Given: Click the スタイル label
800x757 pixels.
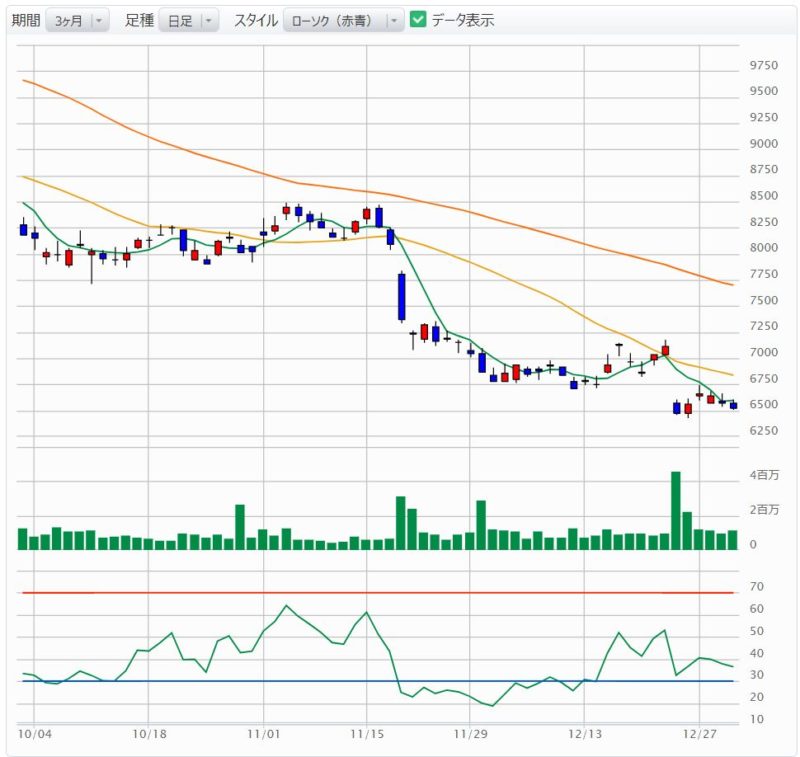Looking at the screenshot, I should click(256, 20).
